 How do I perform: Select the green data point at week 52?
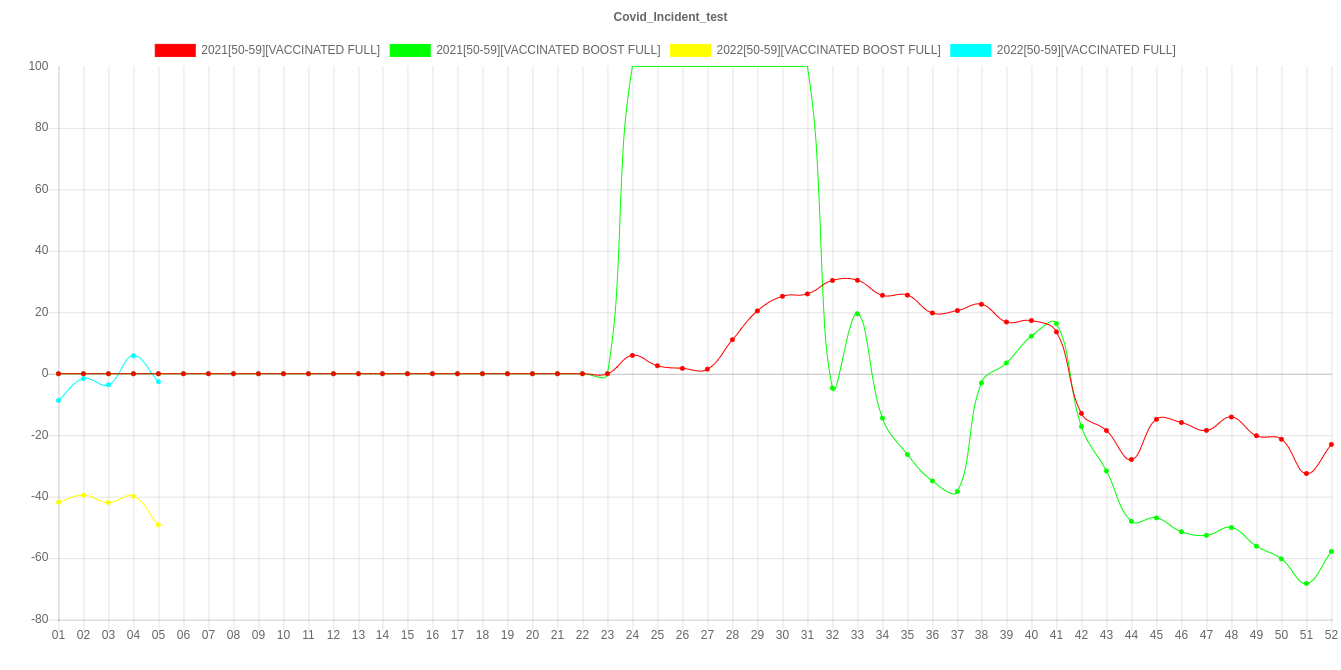point(1331,551)
